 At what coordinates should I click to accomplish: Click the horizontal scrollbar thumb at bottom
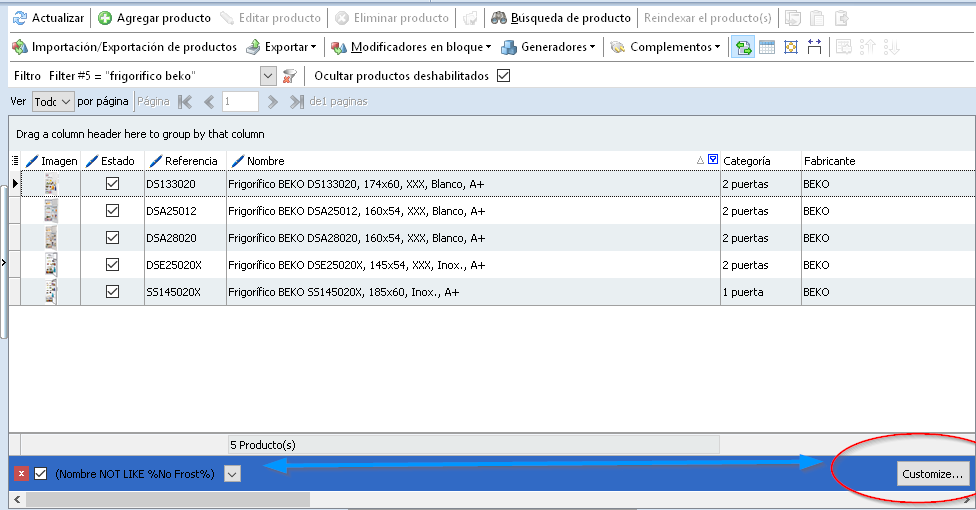pos(160,498)
